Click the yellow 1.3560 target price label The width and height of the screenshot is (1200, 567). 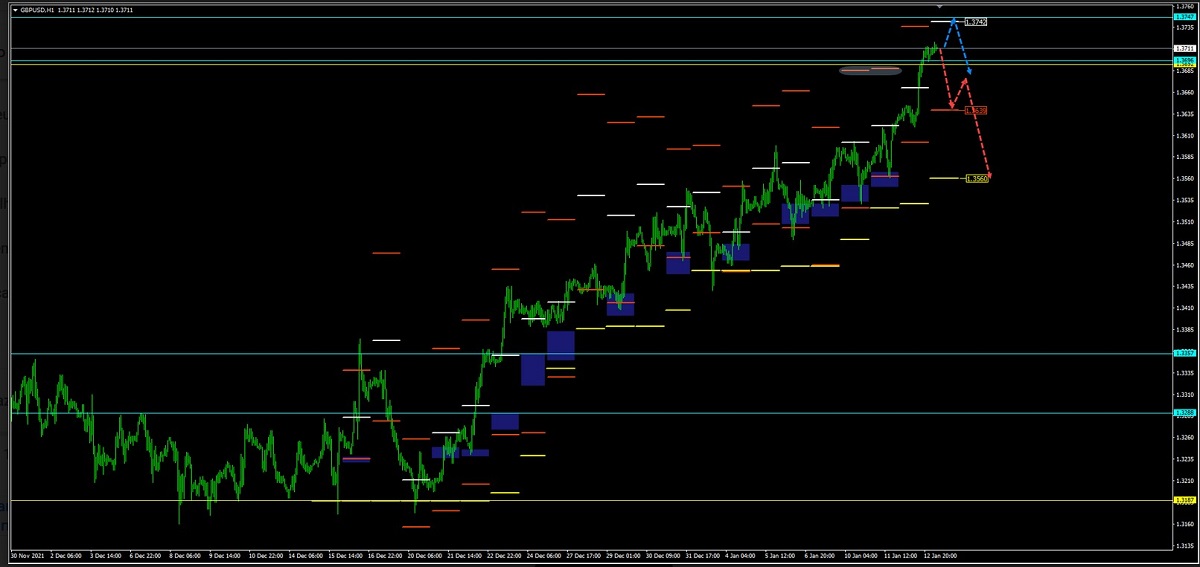[976, 178]
